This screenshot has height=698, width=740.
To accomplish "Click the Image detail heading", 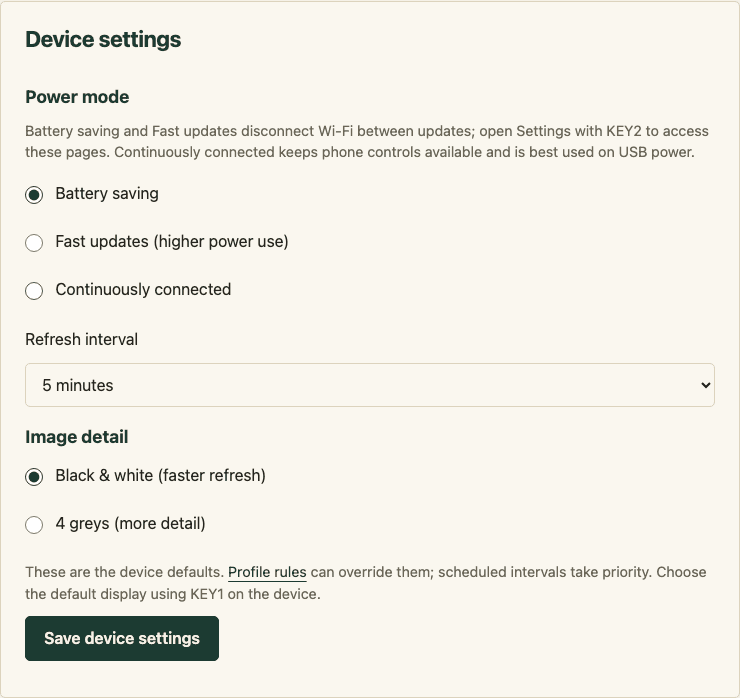I will (76, 437).
